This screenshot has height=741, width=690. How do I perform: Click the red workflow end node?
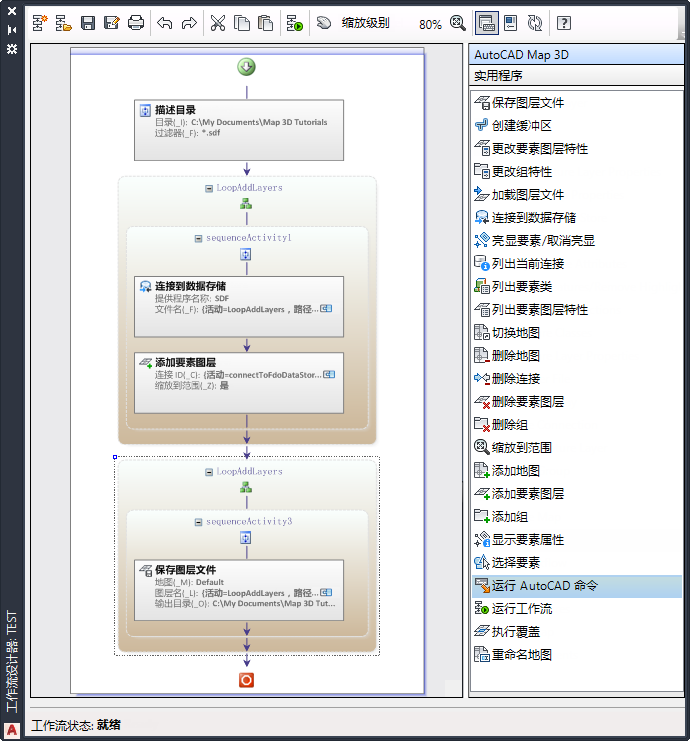tap(246, 680)
